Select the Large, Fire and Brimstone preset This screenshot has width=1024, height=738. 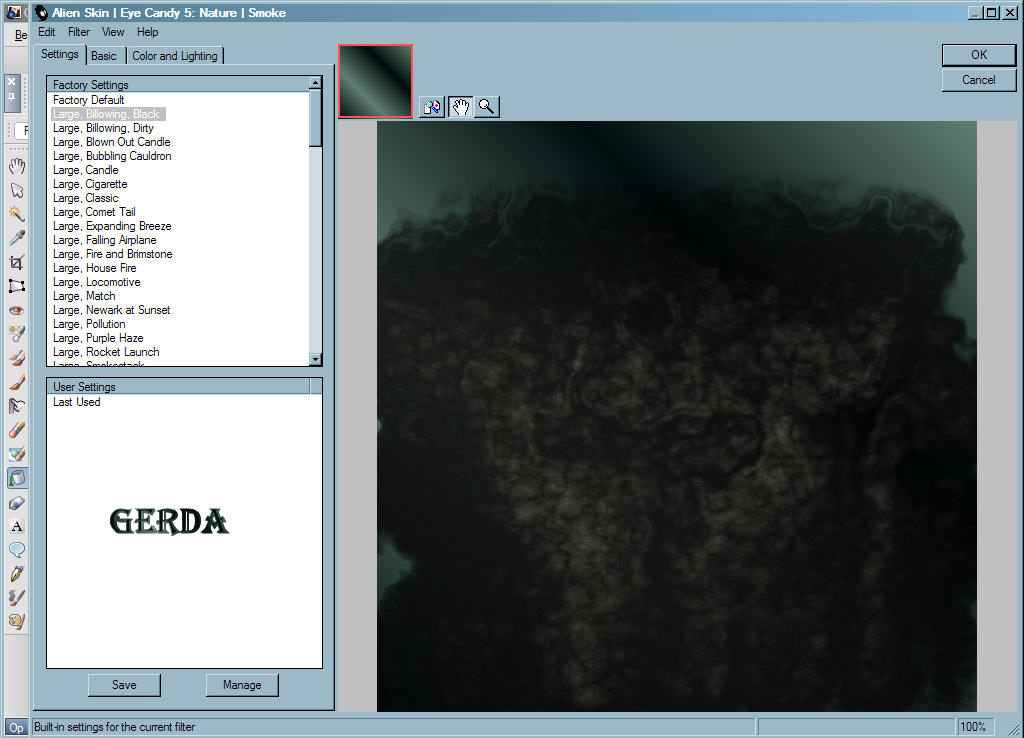tap(113, 254)
